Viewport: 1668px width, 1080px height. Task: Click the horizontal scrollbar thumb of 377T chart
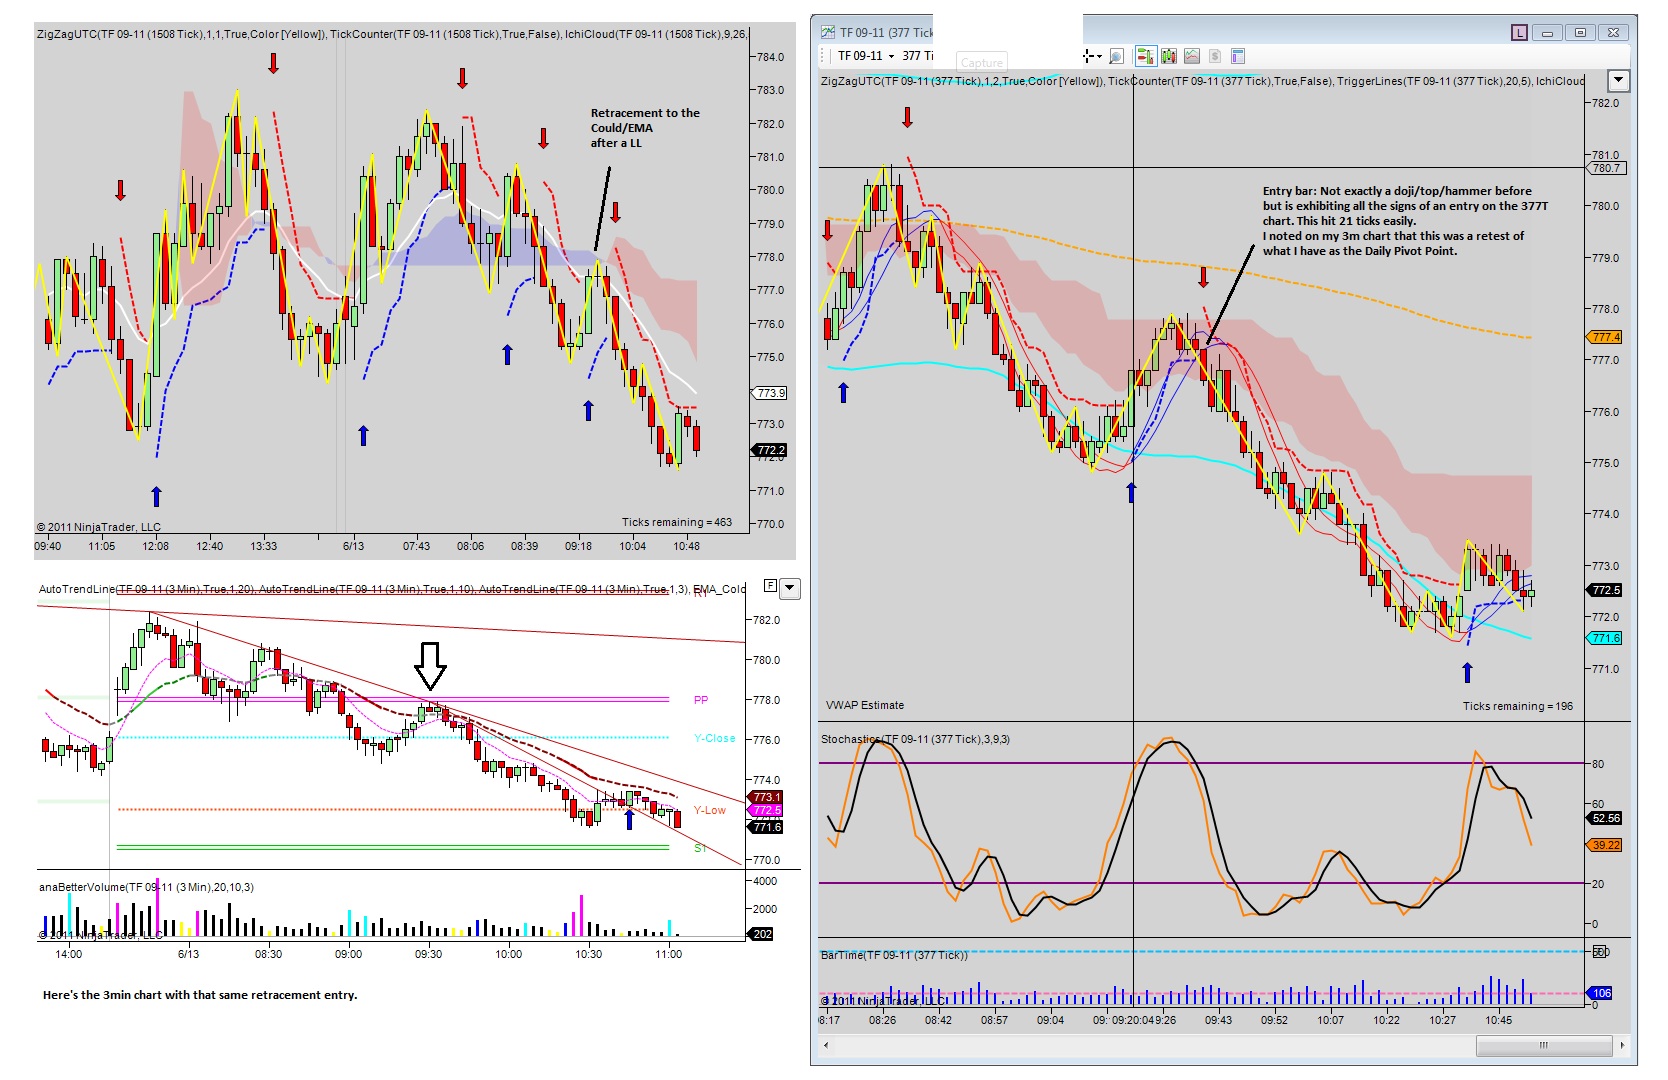[x=1543, y=1045]
